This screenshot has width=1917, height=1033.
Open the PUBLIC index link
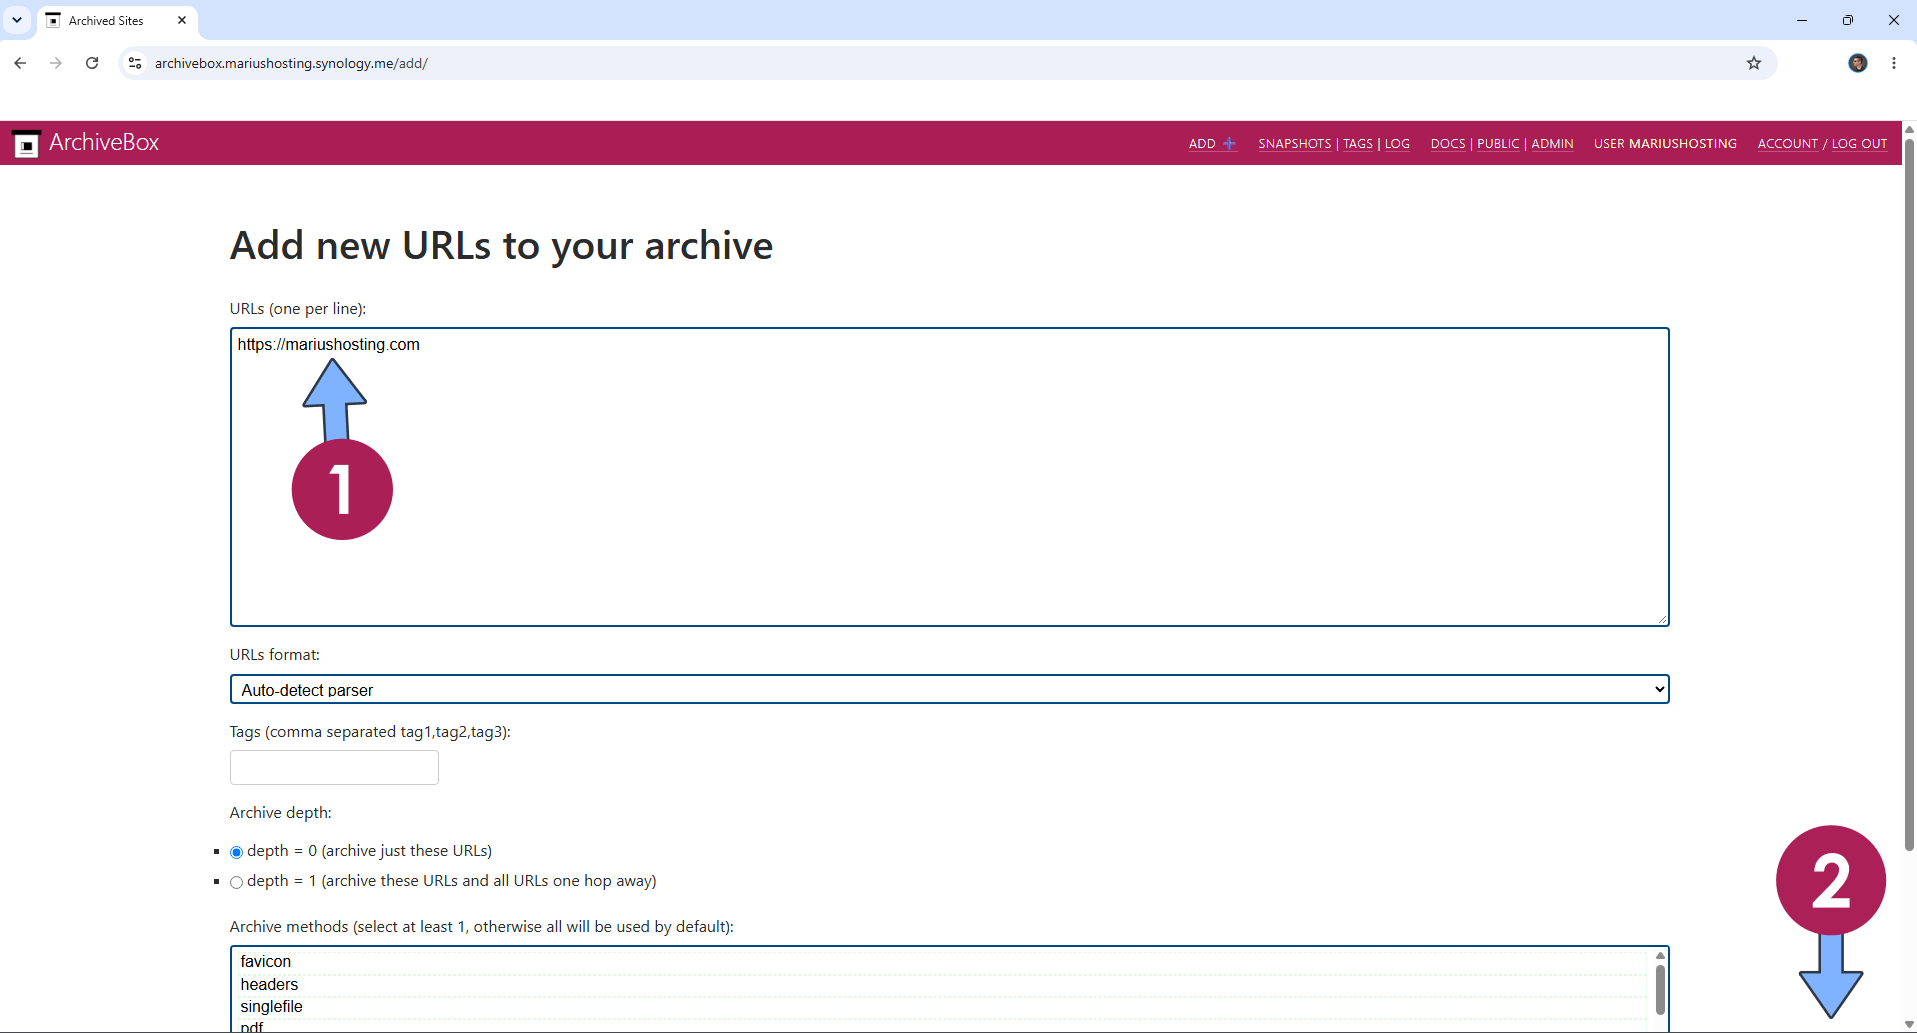pyautogui.click(x=1498, y=144)
